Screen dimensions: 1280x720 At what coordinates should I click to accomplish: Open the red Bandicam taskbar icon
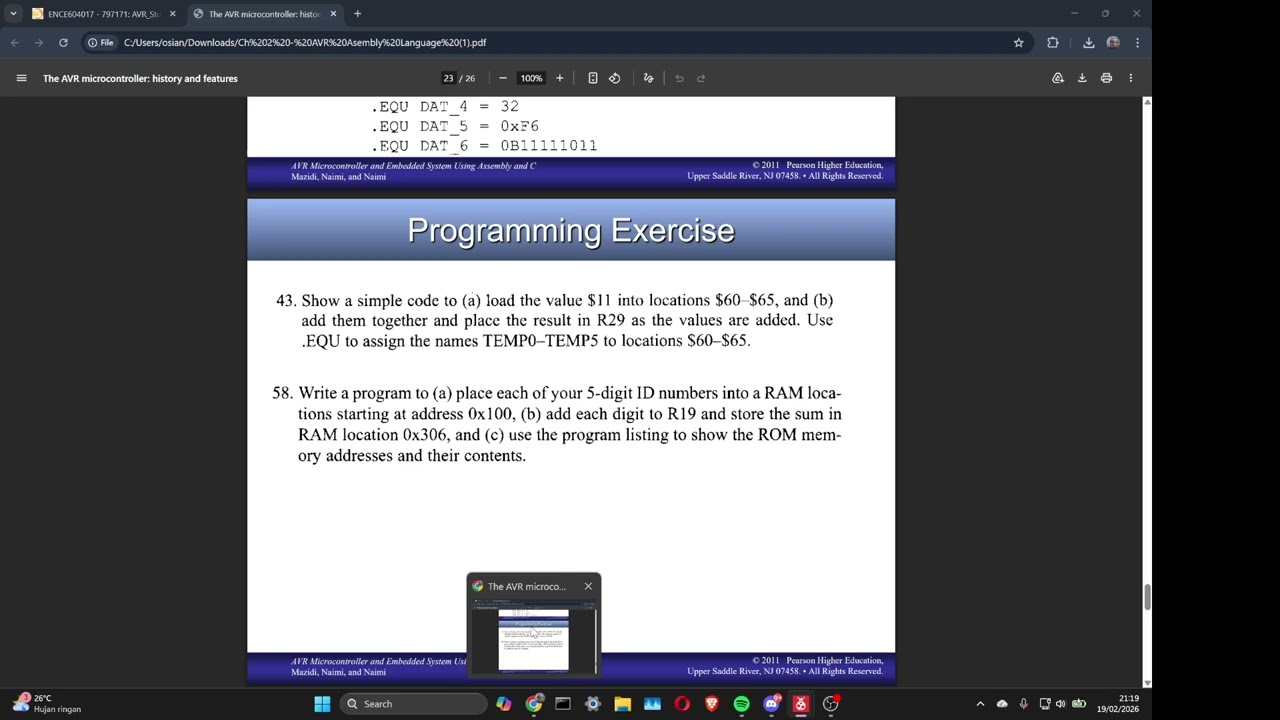[801, 704]
